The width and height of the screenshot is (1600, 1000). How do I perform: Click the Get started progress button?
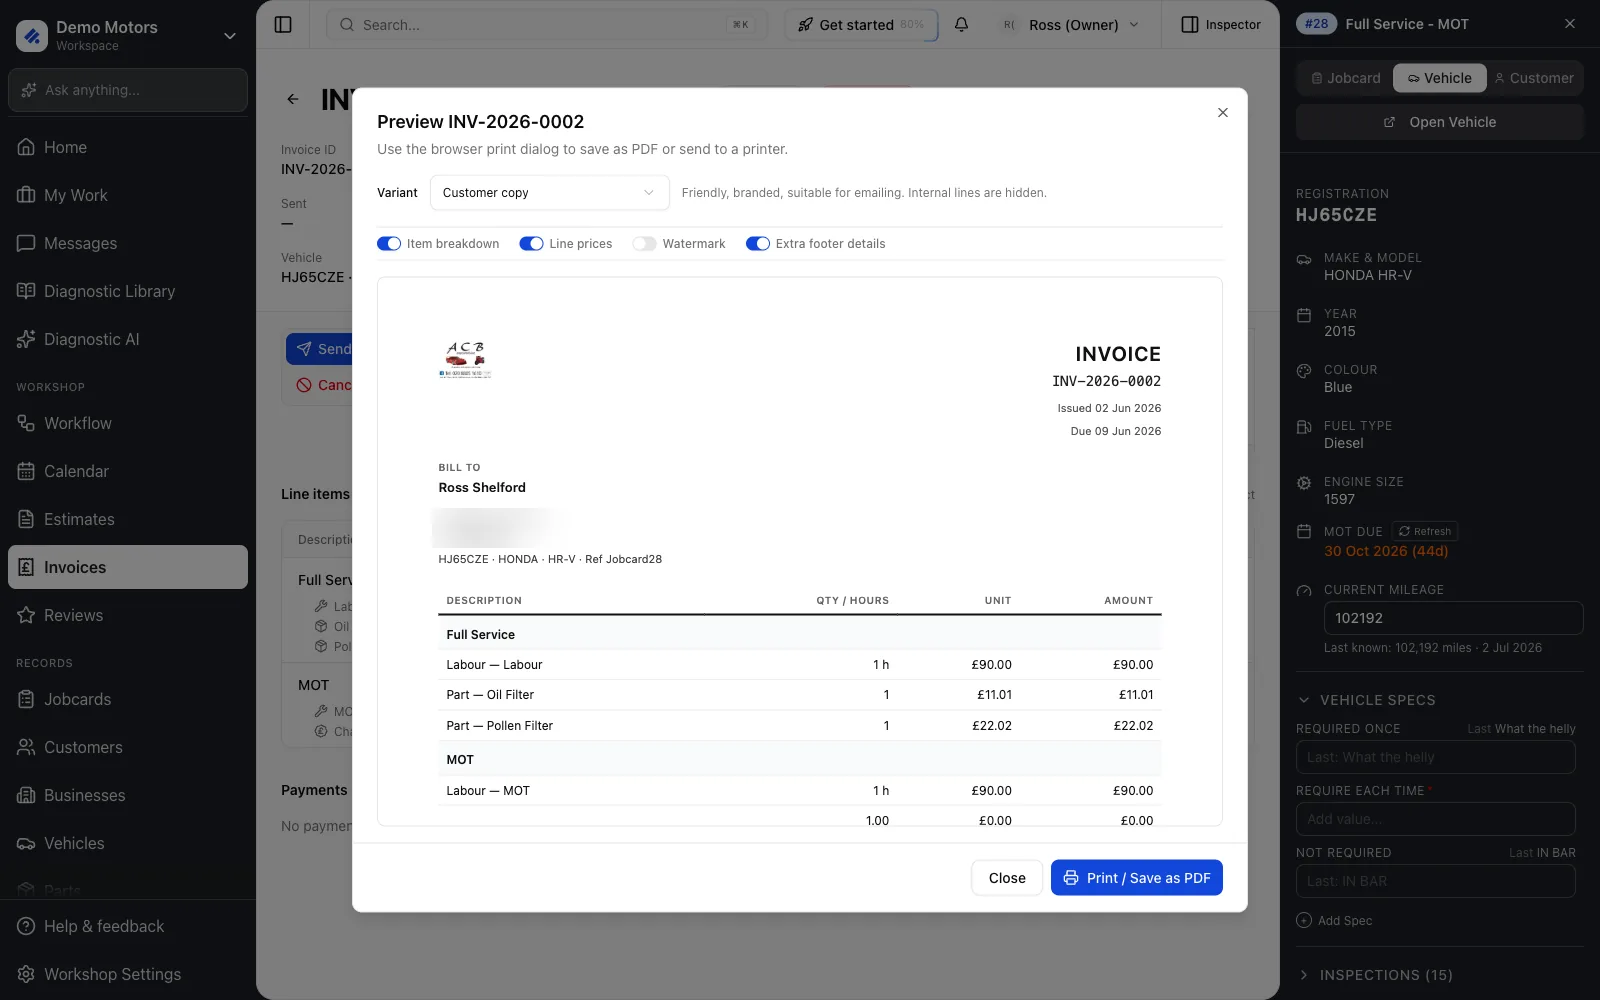click(x=861, y=25)
